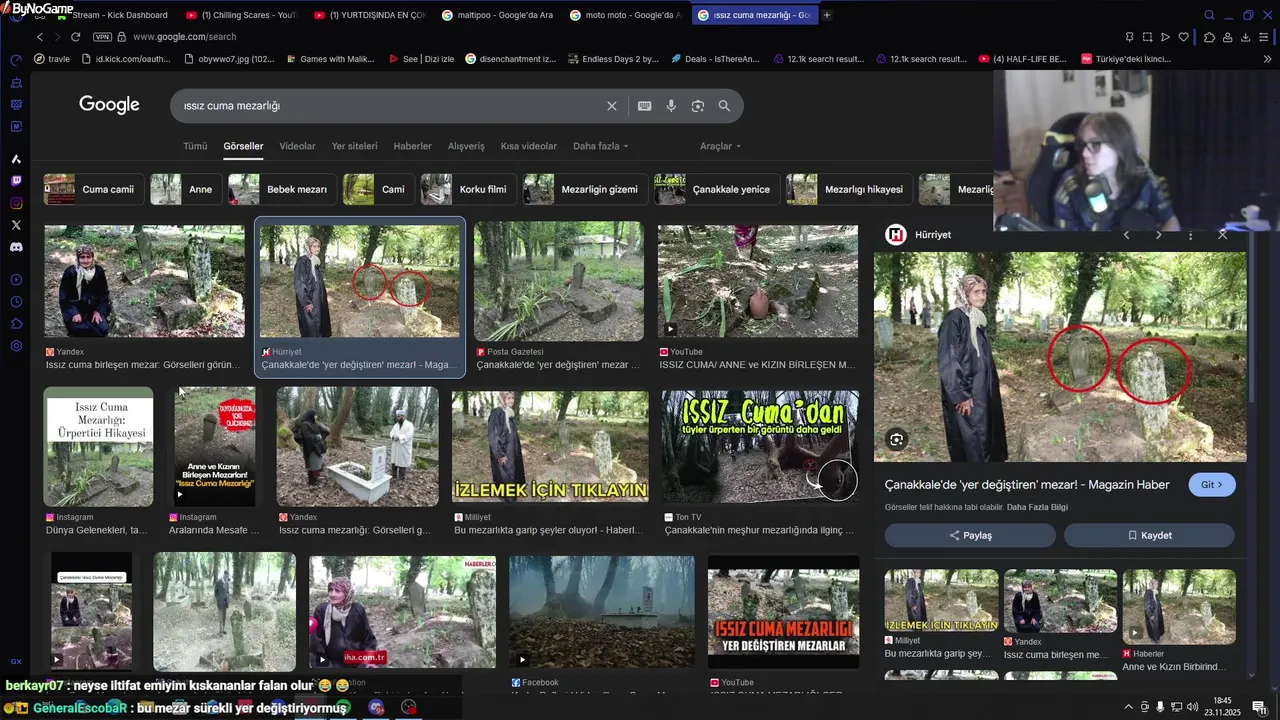Open the snapshot icon in address bar
This screenshot has width=1280, height=720.
click(x=1147, y=37)
